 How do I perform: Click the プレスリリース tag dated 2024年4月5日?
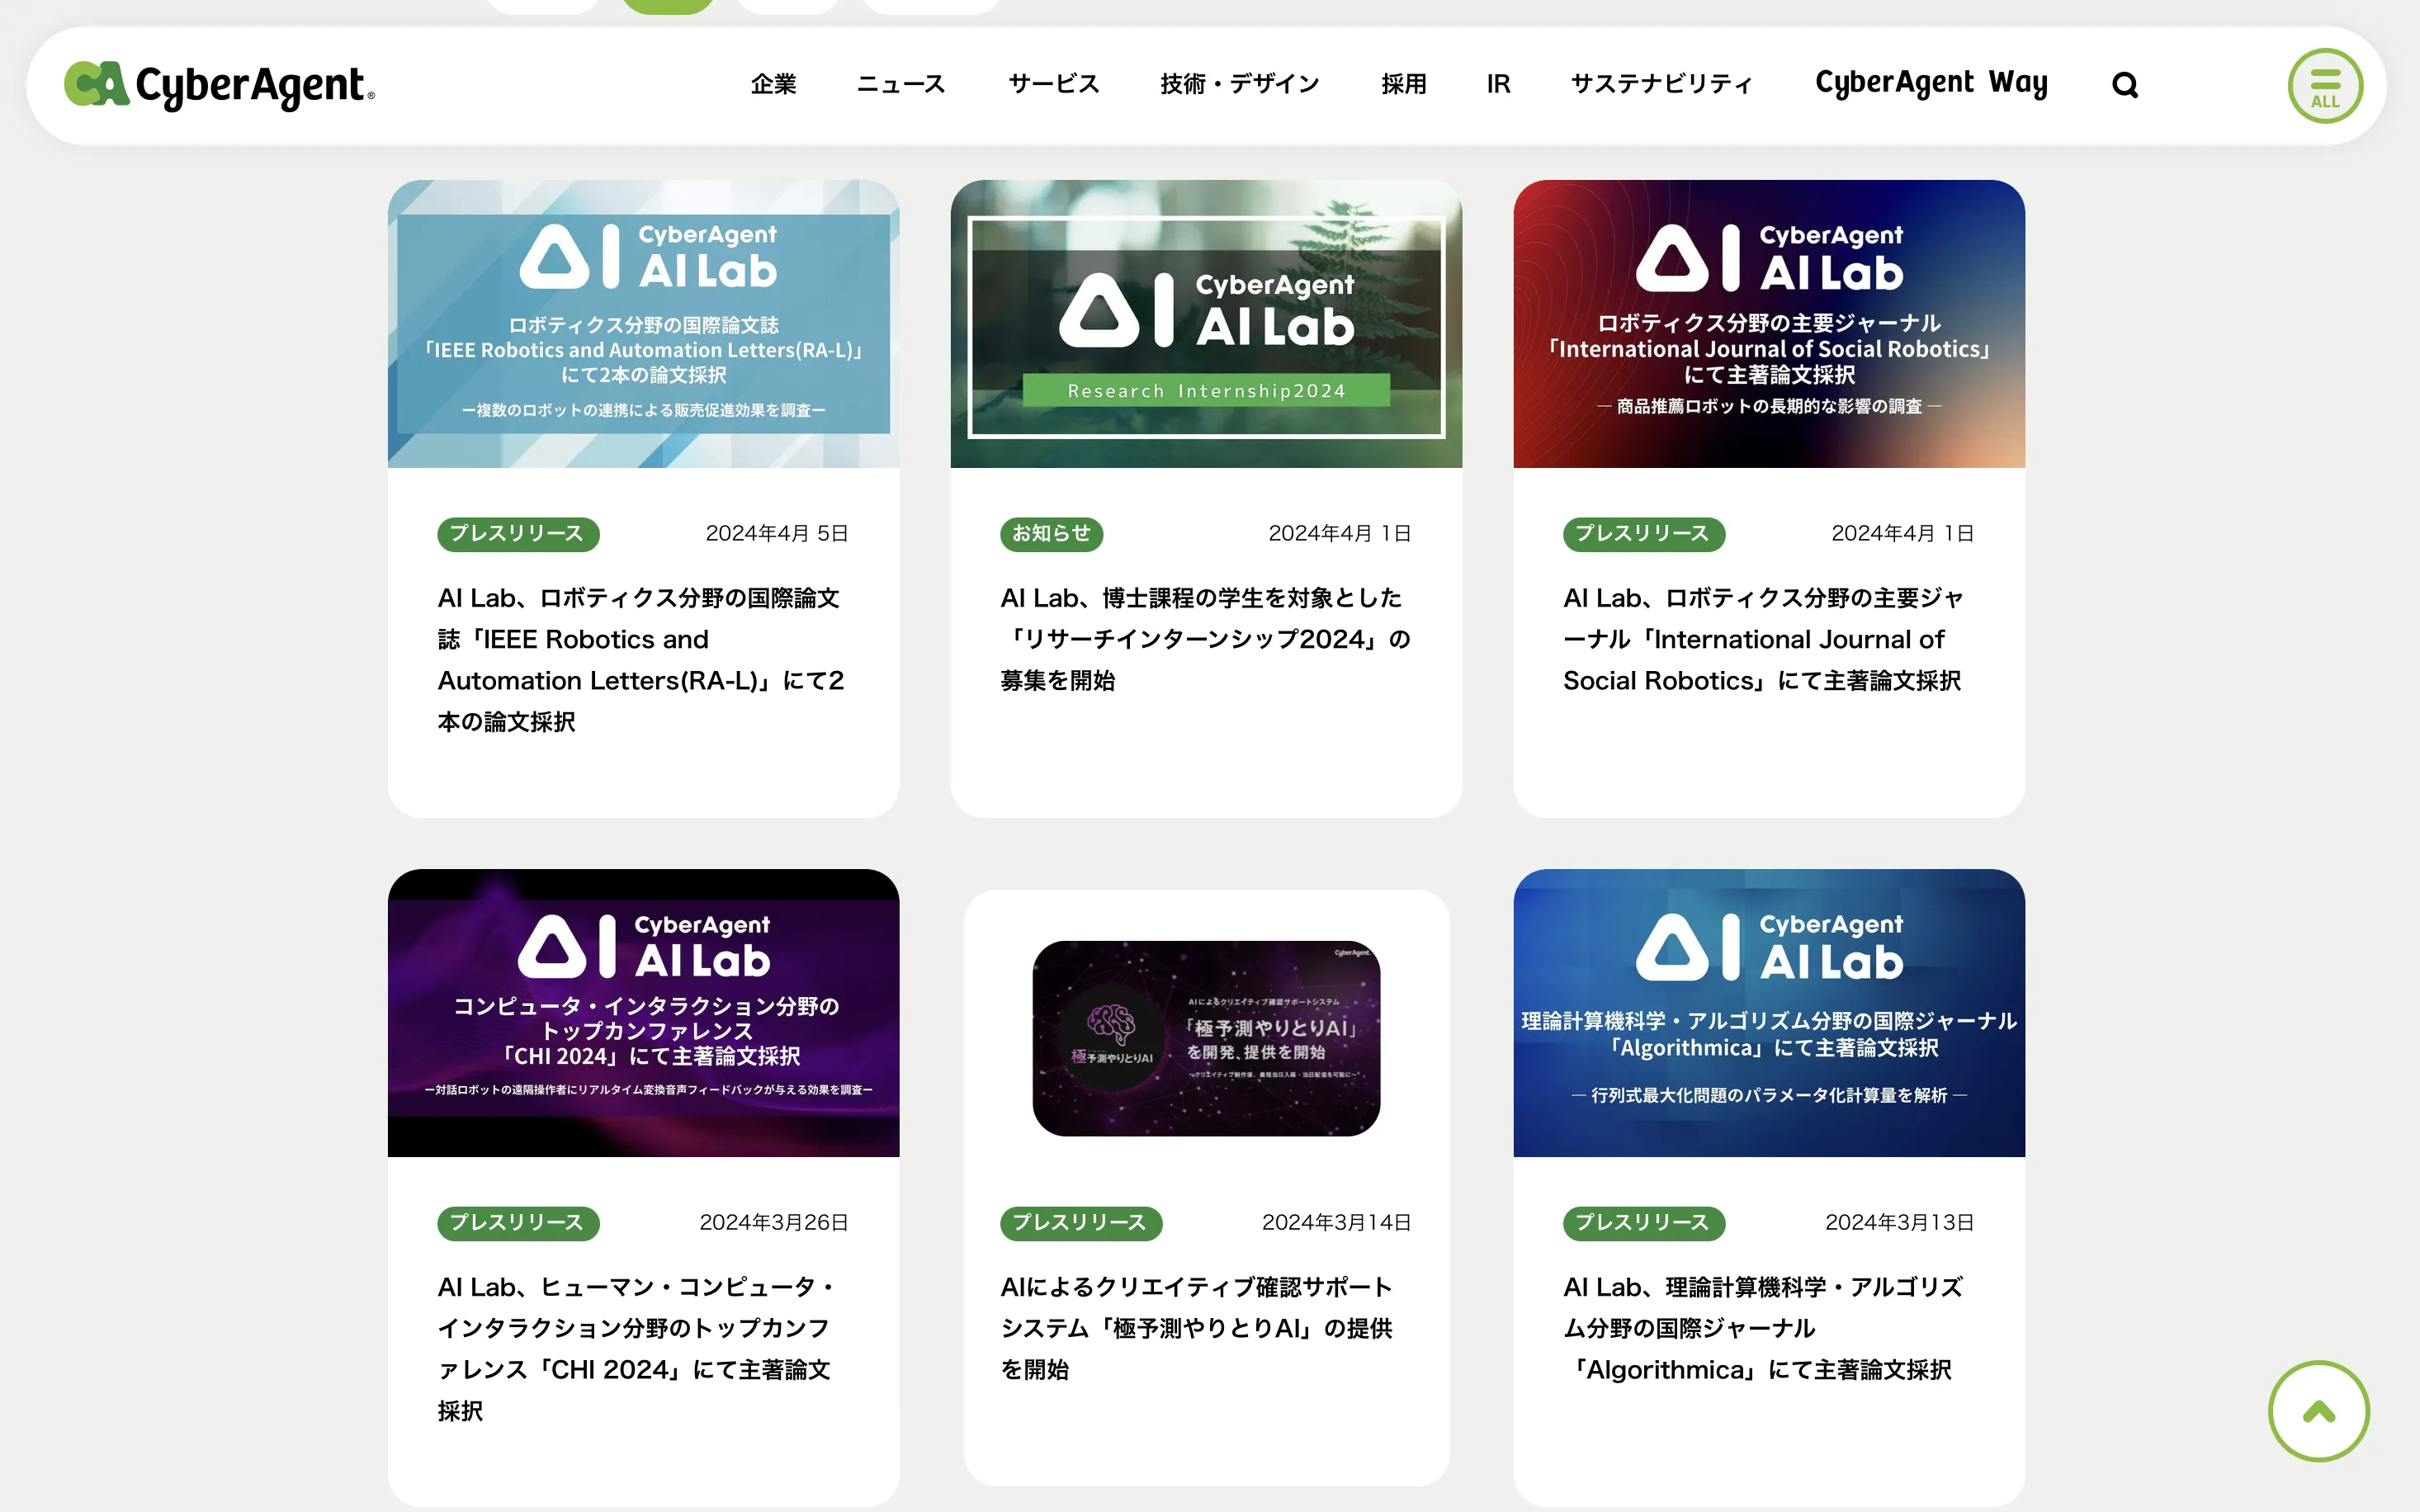point(518,534)
